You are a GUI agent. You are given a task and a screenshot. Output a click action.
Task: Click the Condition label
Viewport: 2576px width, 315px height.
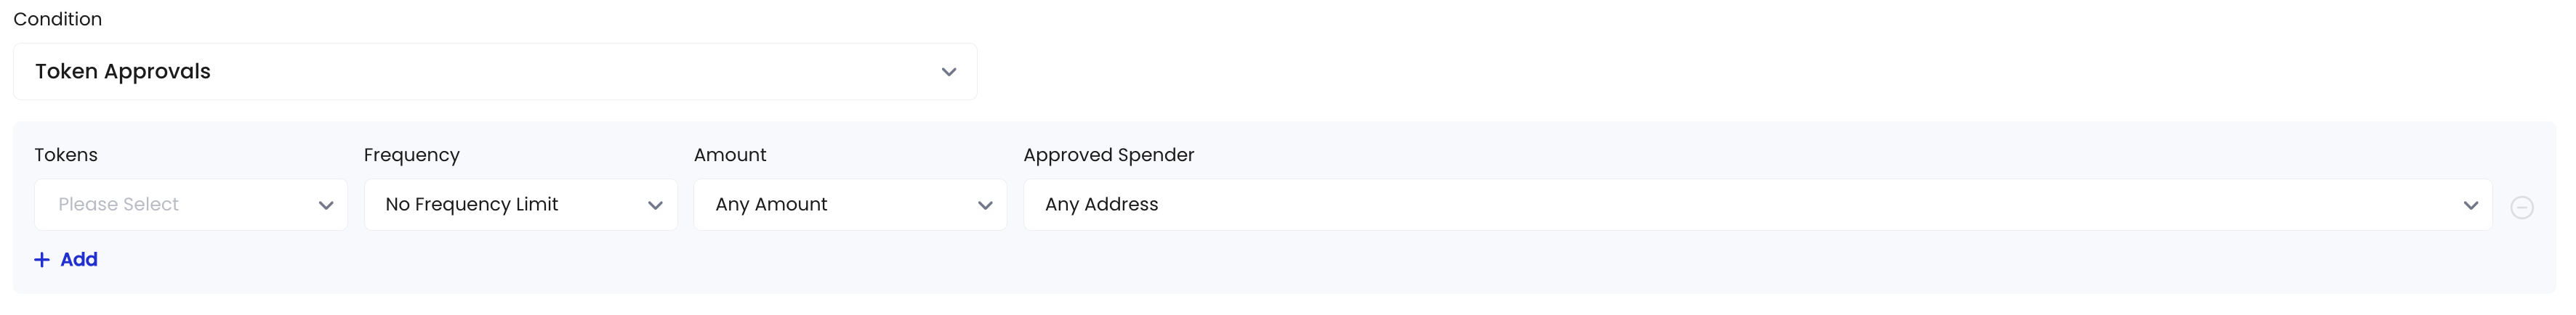point(58,19)
